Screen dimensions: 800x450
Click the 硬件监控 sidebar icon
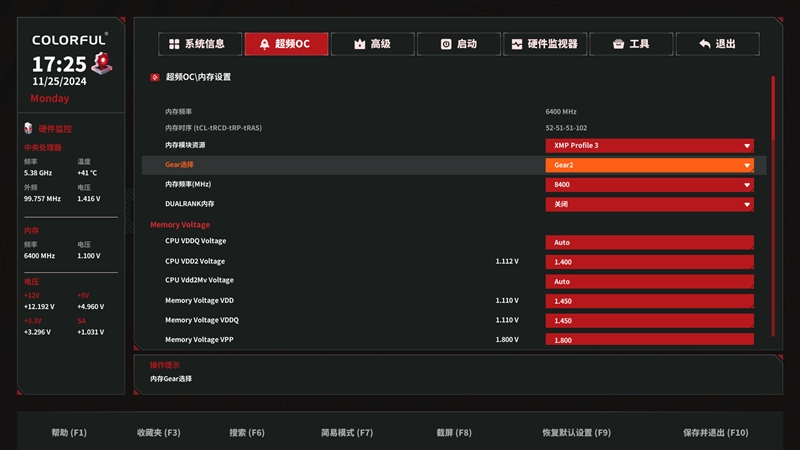(x=28, y=128)
